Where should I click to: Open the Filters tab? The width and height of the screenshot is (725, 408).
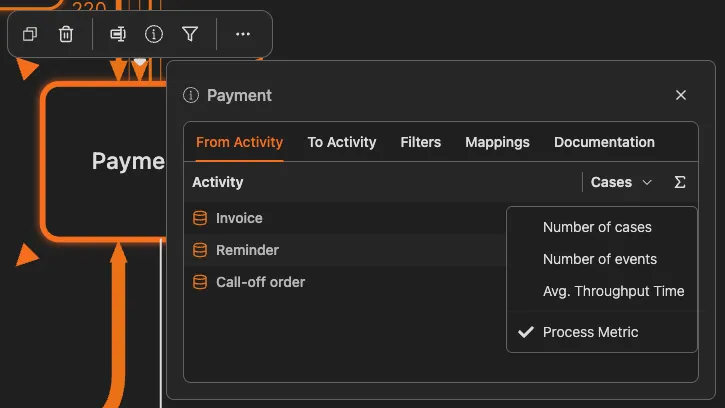click(x=421, y=142)
